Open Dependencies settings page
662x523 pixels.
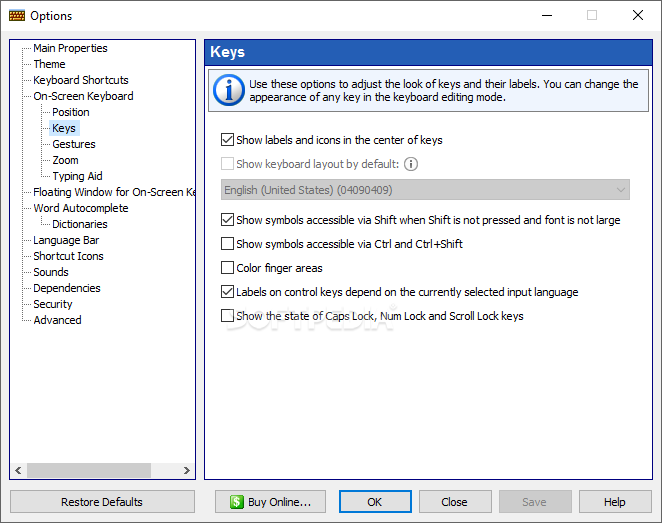tap(67, 289)
